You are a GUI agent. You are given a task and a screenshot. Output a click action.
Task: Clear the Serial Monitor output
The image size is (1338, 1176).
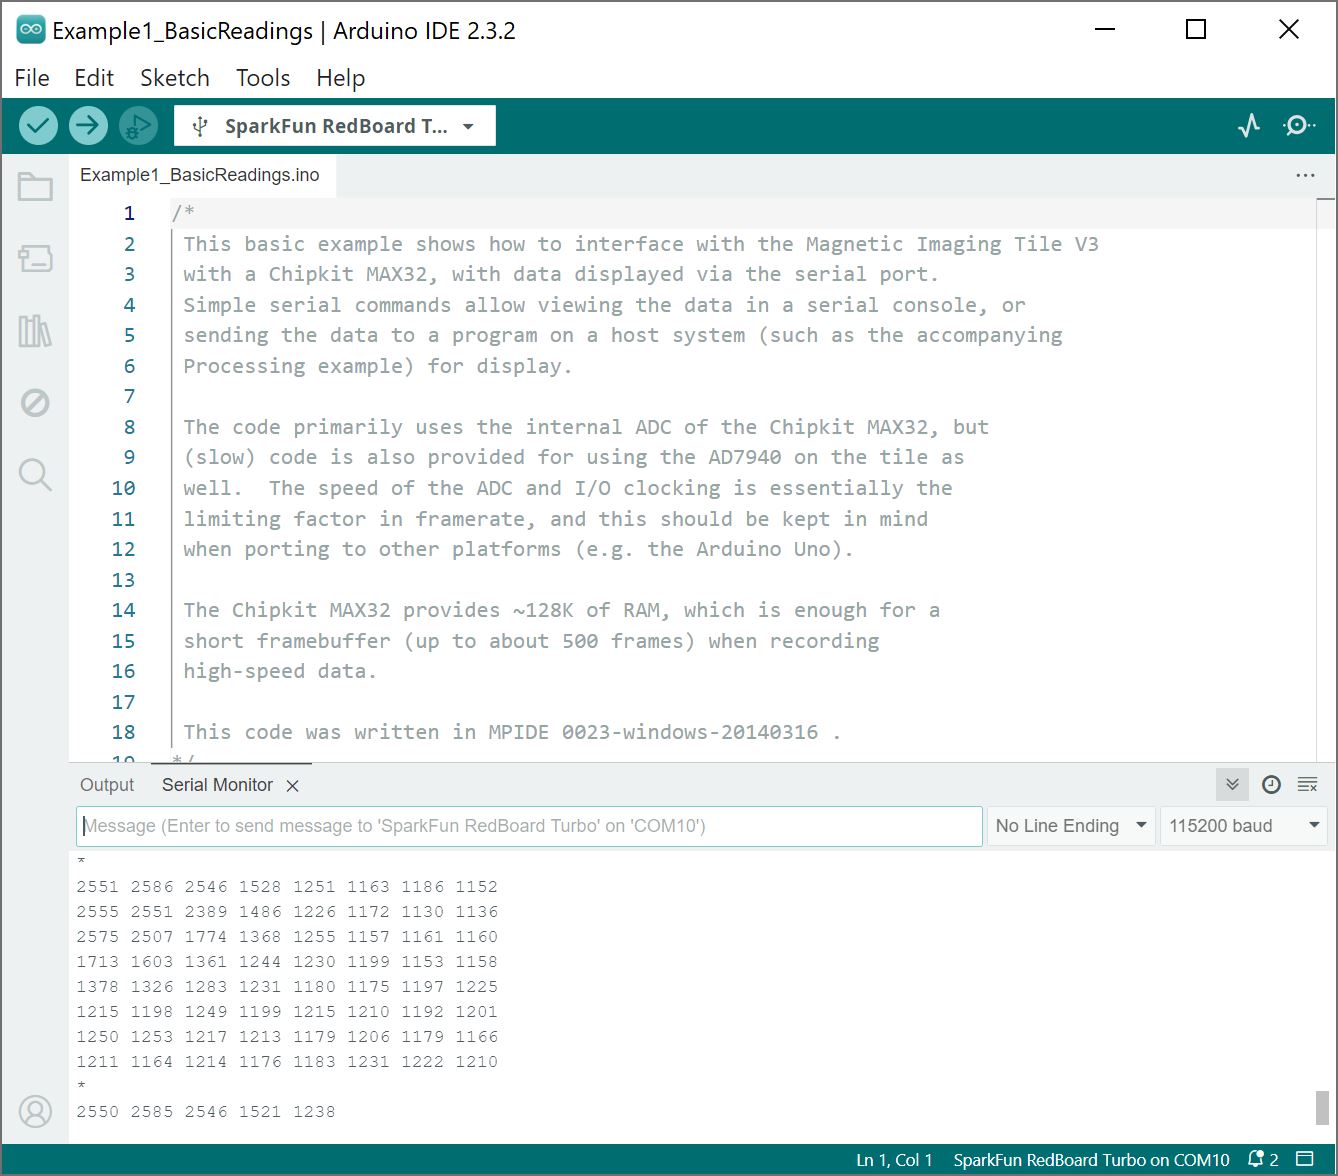point(1307,785)
